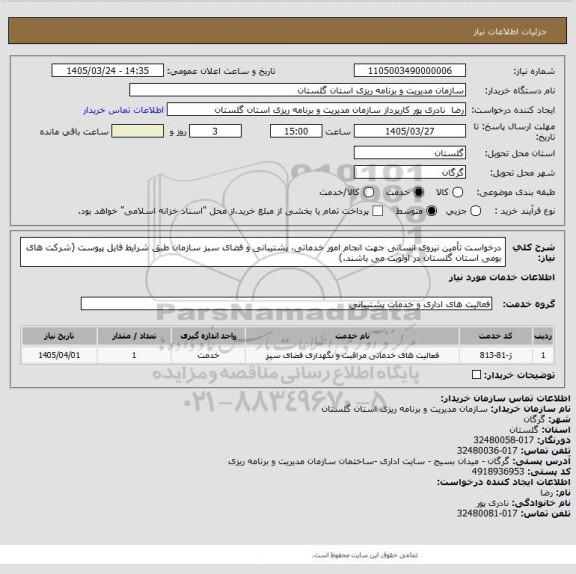Click the تاریخ نیاز column header
The height and width of the screenshot is (574, 576).
tap(59, 336)
